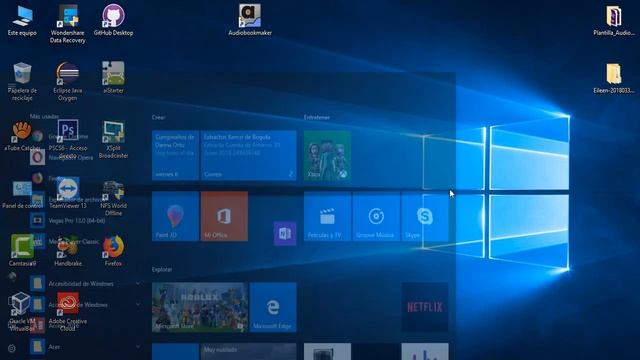The image size is (640, 360).
Task: Open Panel de control desktop icon
Action: [22, 194]
